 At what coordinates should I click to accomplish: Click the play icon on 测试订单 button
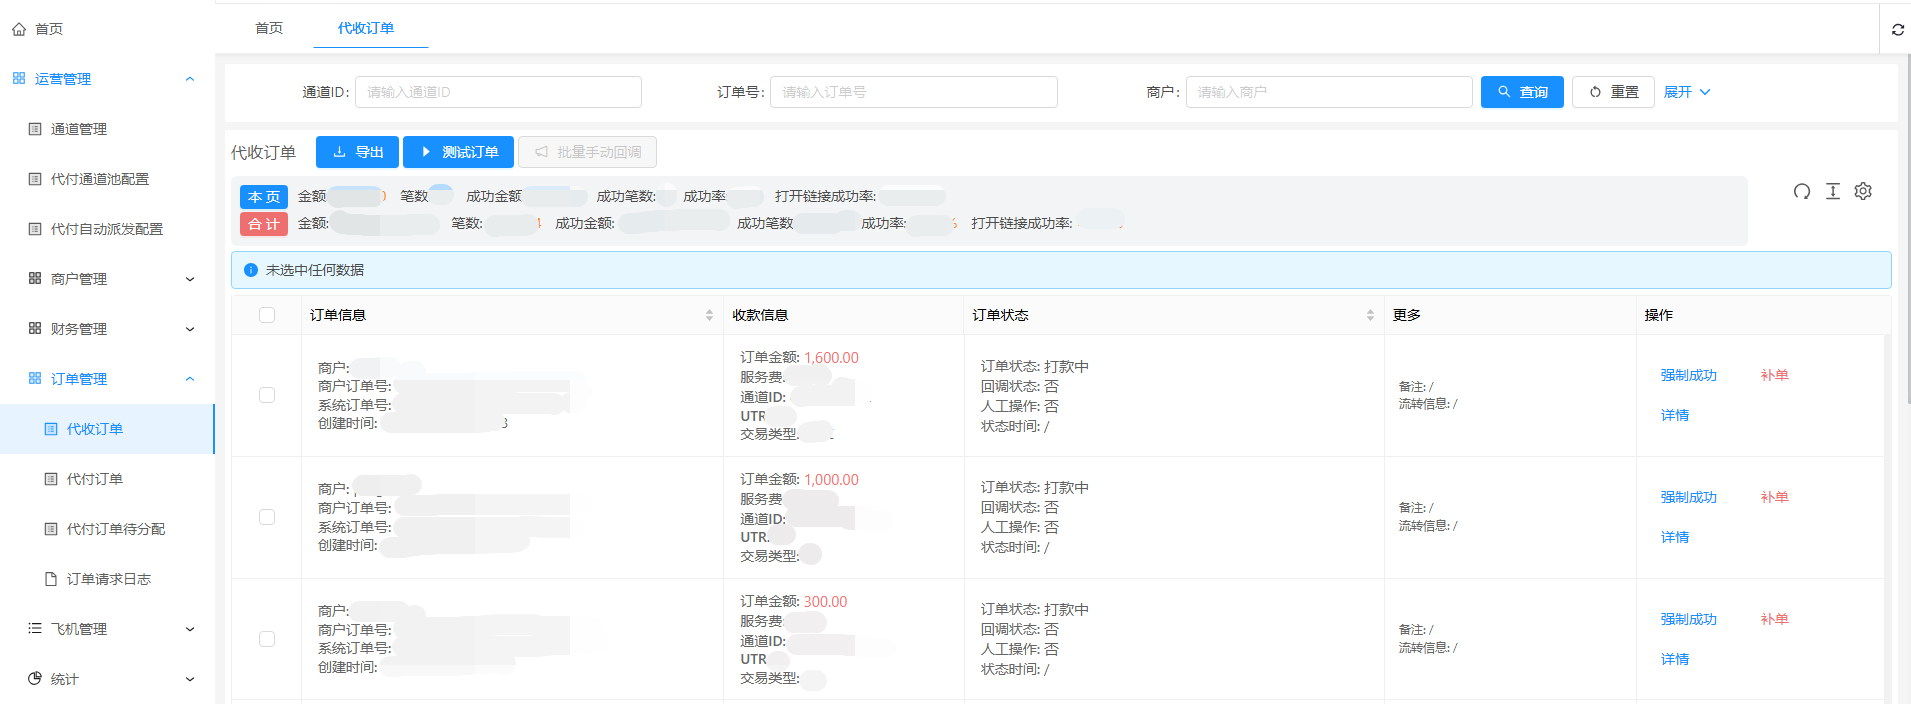coord(426,152)
